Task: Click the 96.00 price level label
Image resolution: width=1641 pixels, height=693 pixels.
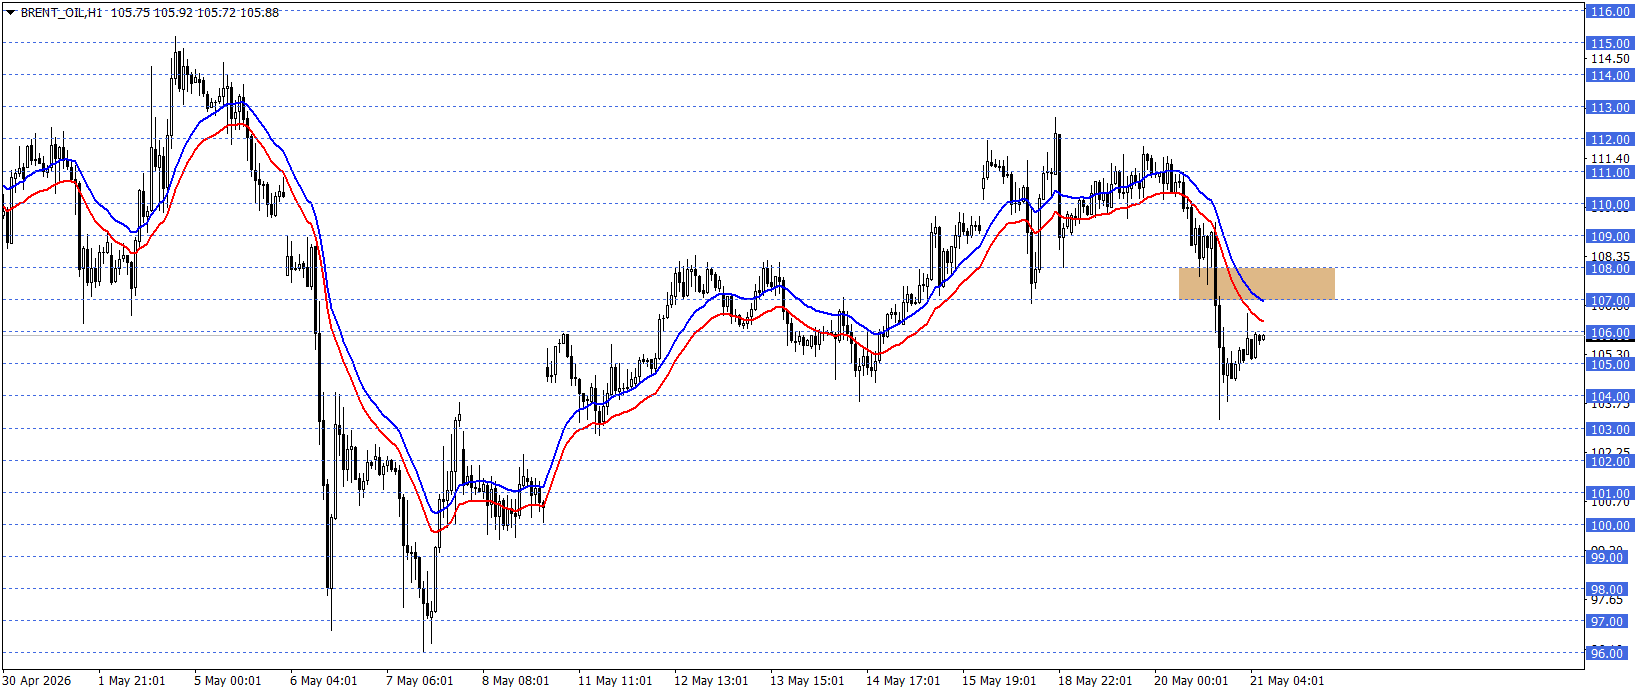Action: coord(1607,654)
